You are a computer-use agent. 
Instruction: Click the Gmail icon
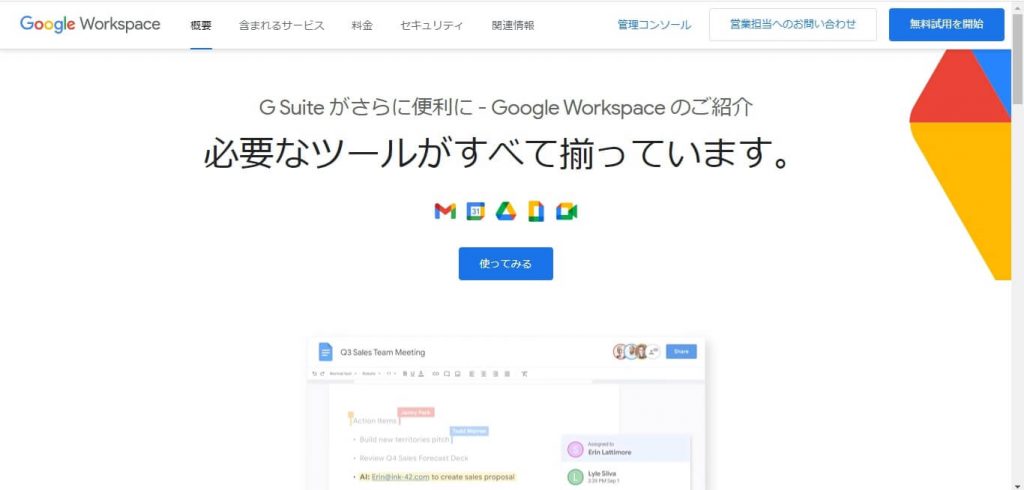445,211
